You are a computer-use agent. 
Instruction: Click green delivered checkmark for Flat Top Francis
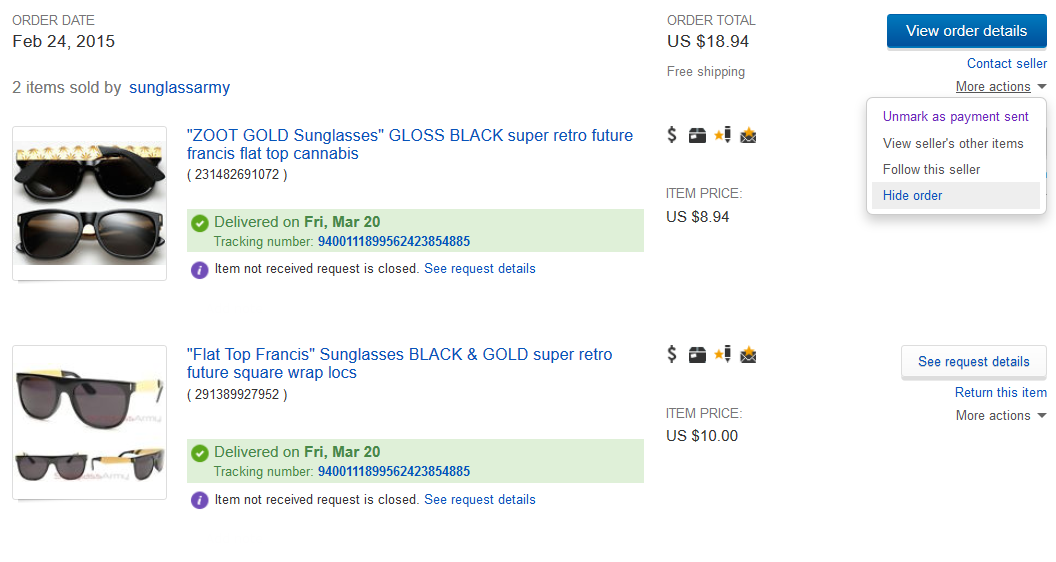click(x=200, y=452)
